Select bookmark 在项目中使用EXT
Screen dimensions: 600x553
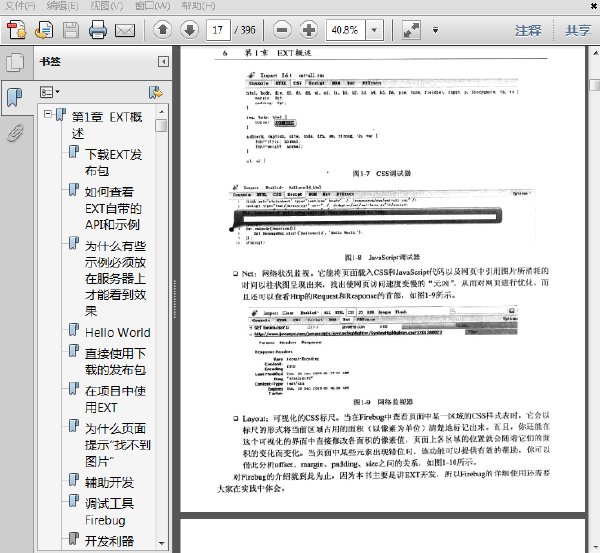click(115, 399)
